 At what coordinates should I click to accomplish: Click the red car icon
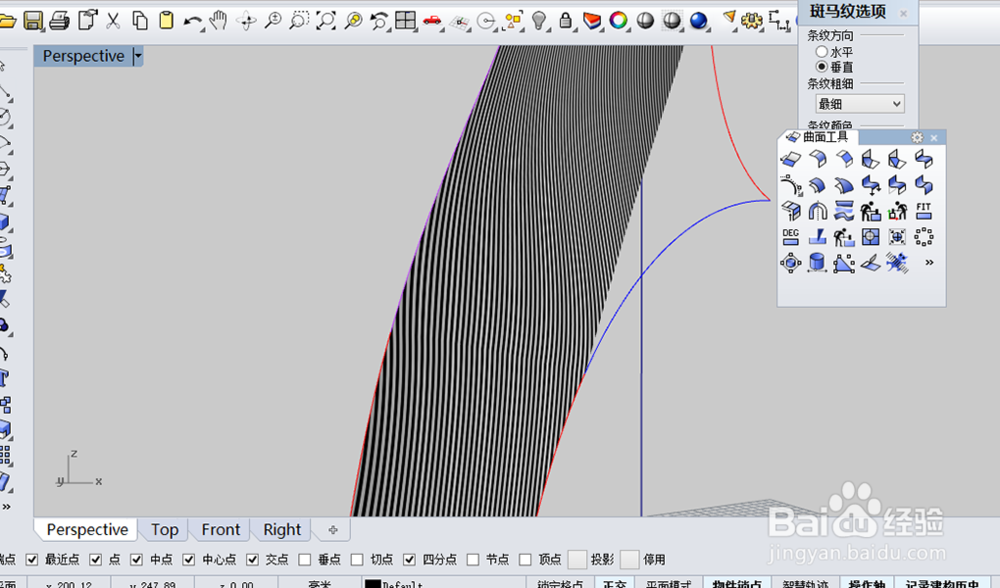point(432,20)
